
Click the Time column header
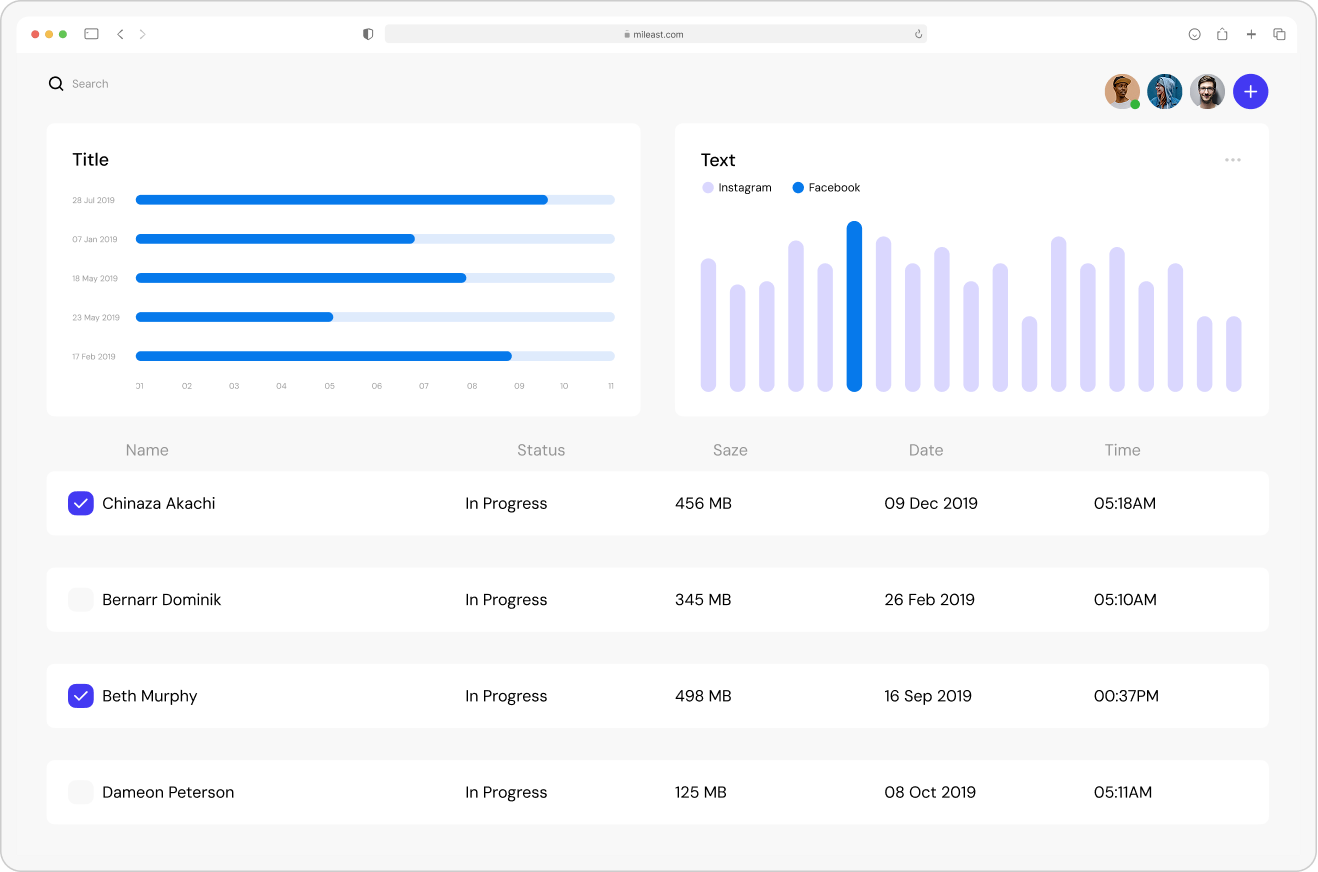tap(1122, 450)
